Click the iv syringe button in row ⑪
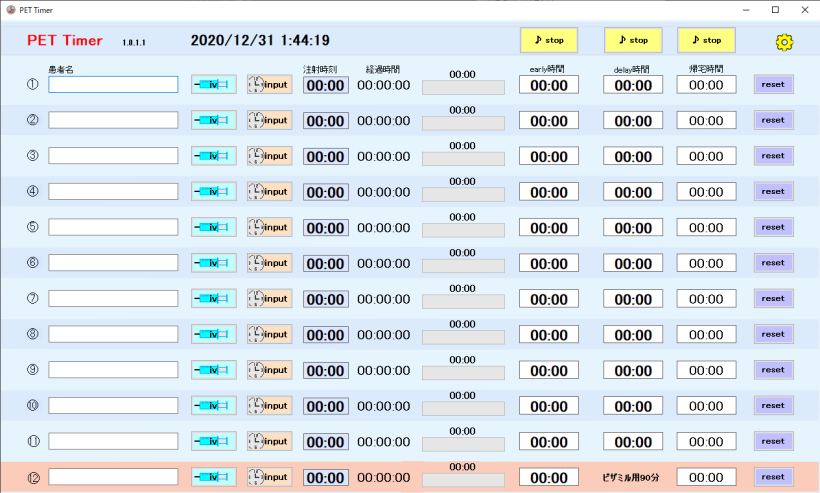Viewport: 820px width, 493px height. tap(213, 441)
